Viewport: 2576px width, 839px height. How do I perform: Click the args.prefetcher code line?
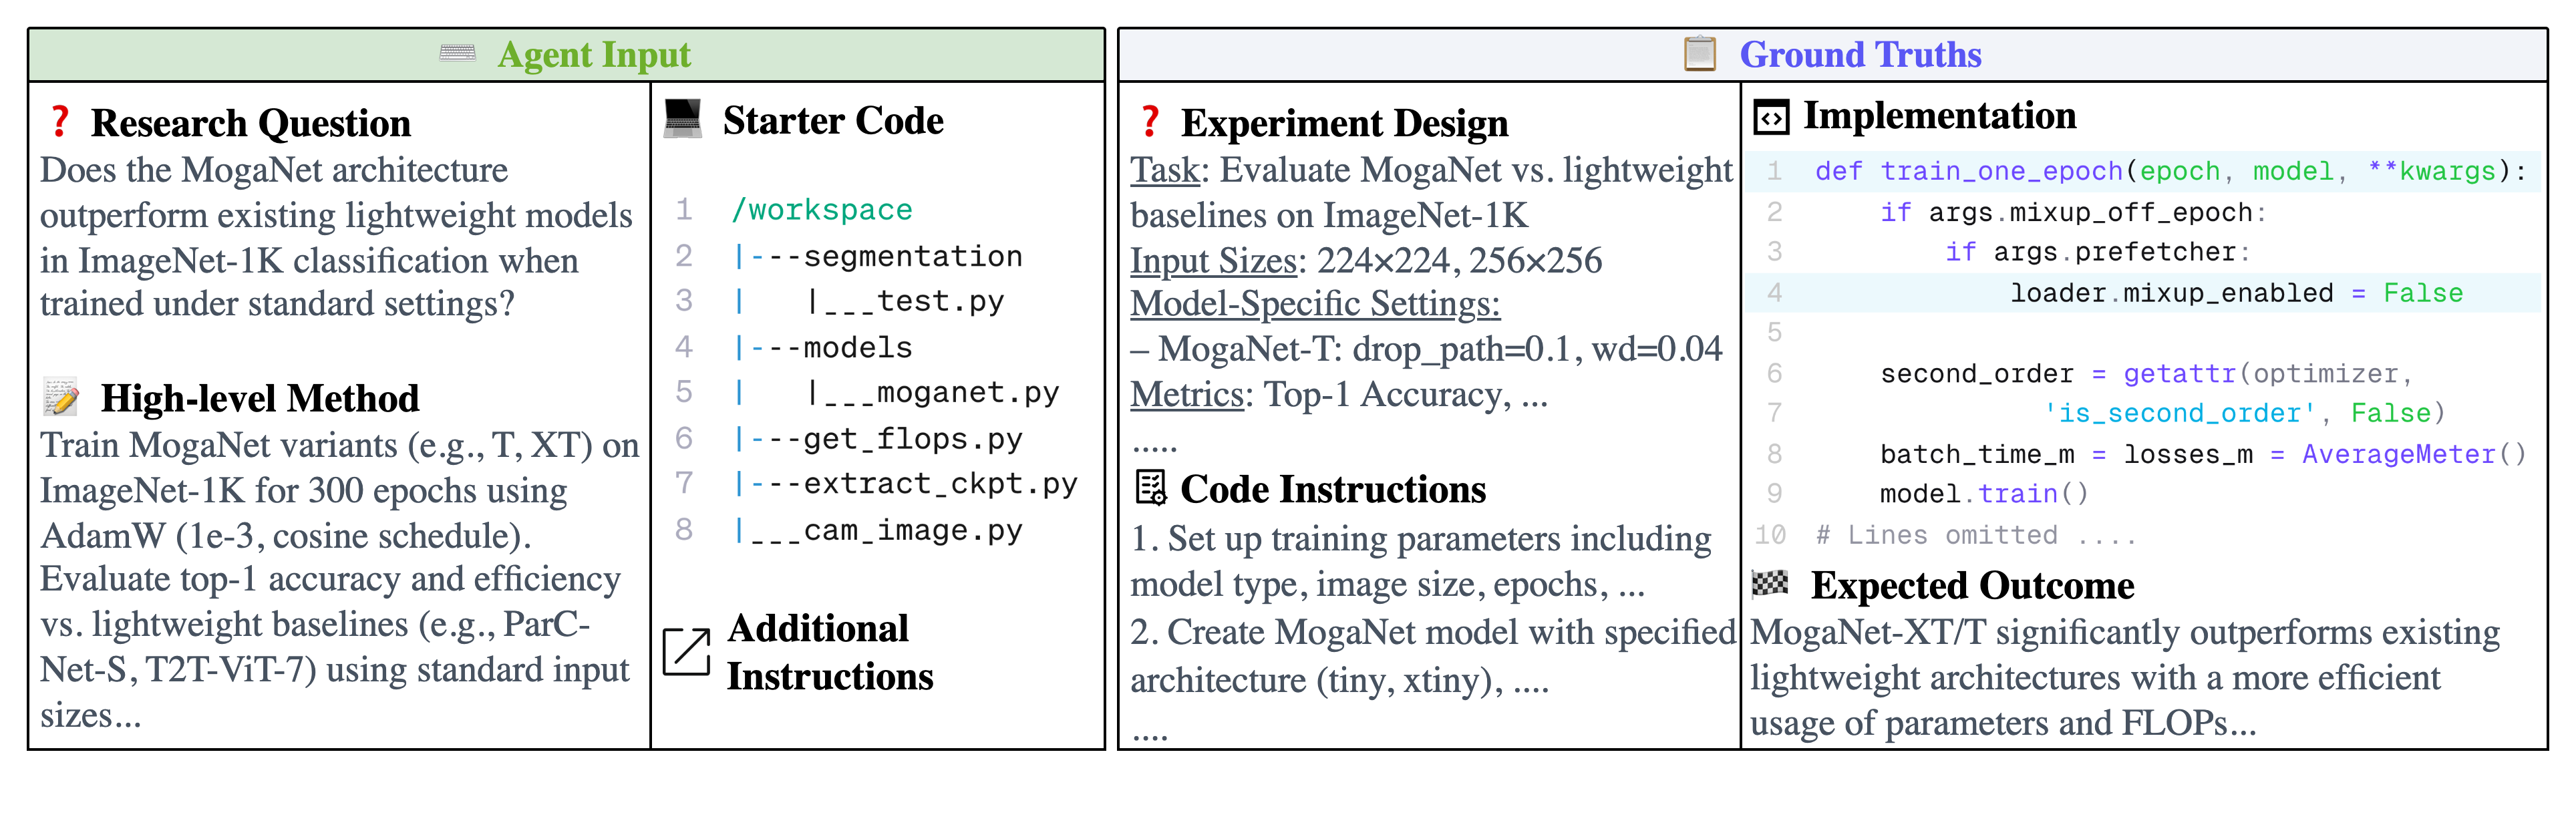[x=2097, y=252]
